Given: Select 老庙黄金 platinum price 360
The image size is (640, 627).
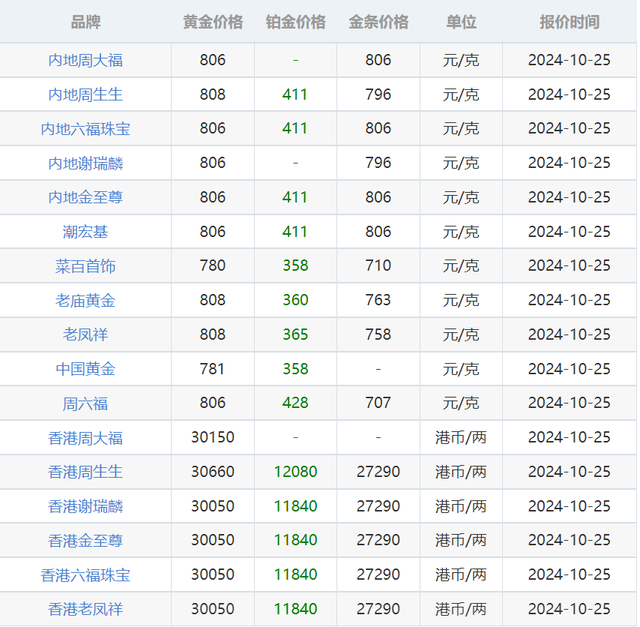Looking at the screenshot, I should (296, 300).
